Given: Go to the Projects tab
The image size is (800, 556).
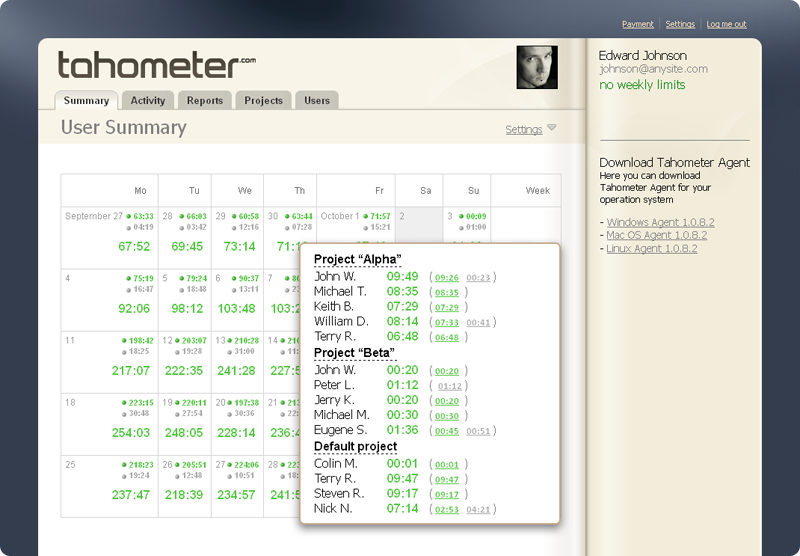Looking at the screenshot, I should (264, 100).
